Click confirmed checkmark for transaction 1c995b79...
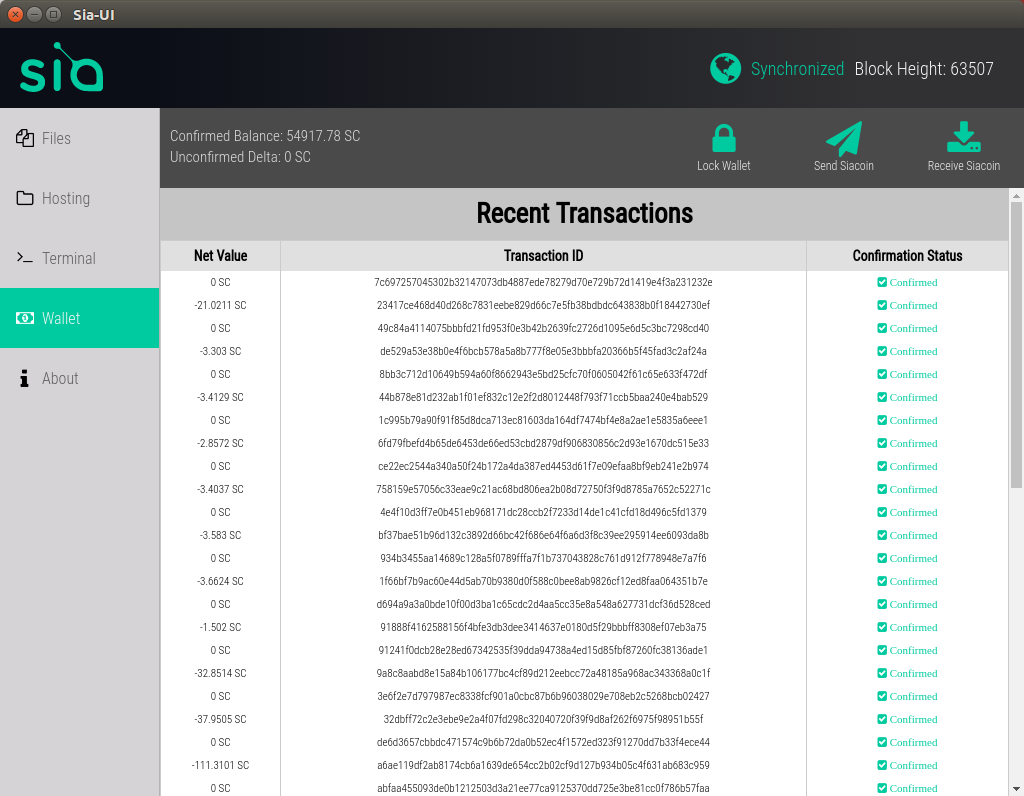The height and width of the screenshot is (796, 1024). tap(882, 420)
